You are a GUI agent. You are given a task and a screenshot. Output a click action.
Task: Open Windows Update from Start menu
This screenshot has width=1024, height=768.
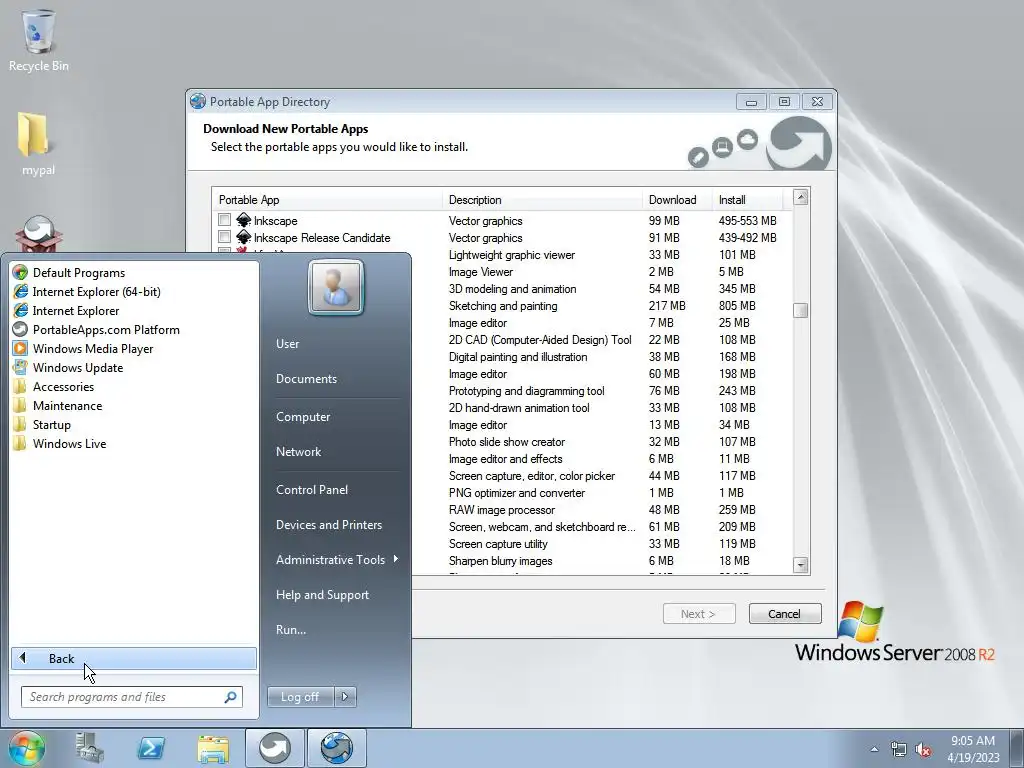click(x=78, y=368)
